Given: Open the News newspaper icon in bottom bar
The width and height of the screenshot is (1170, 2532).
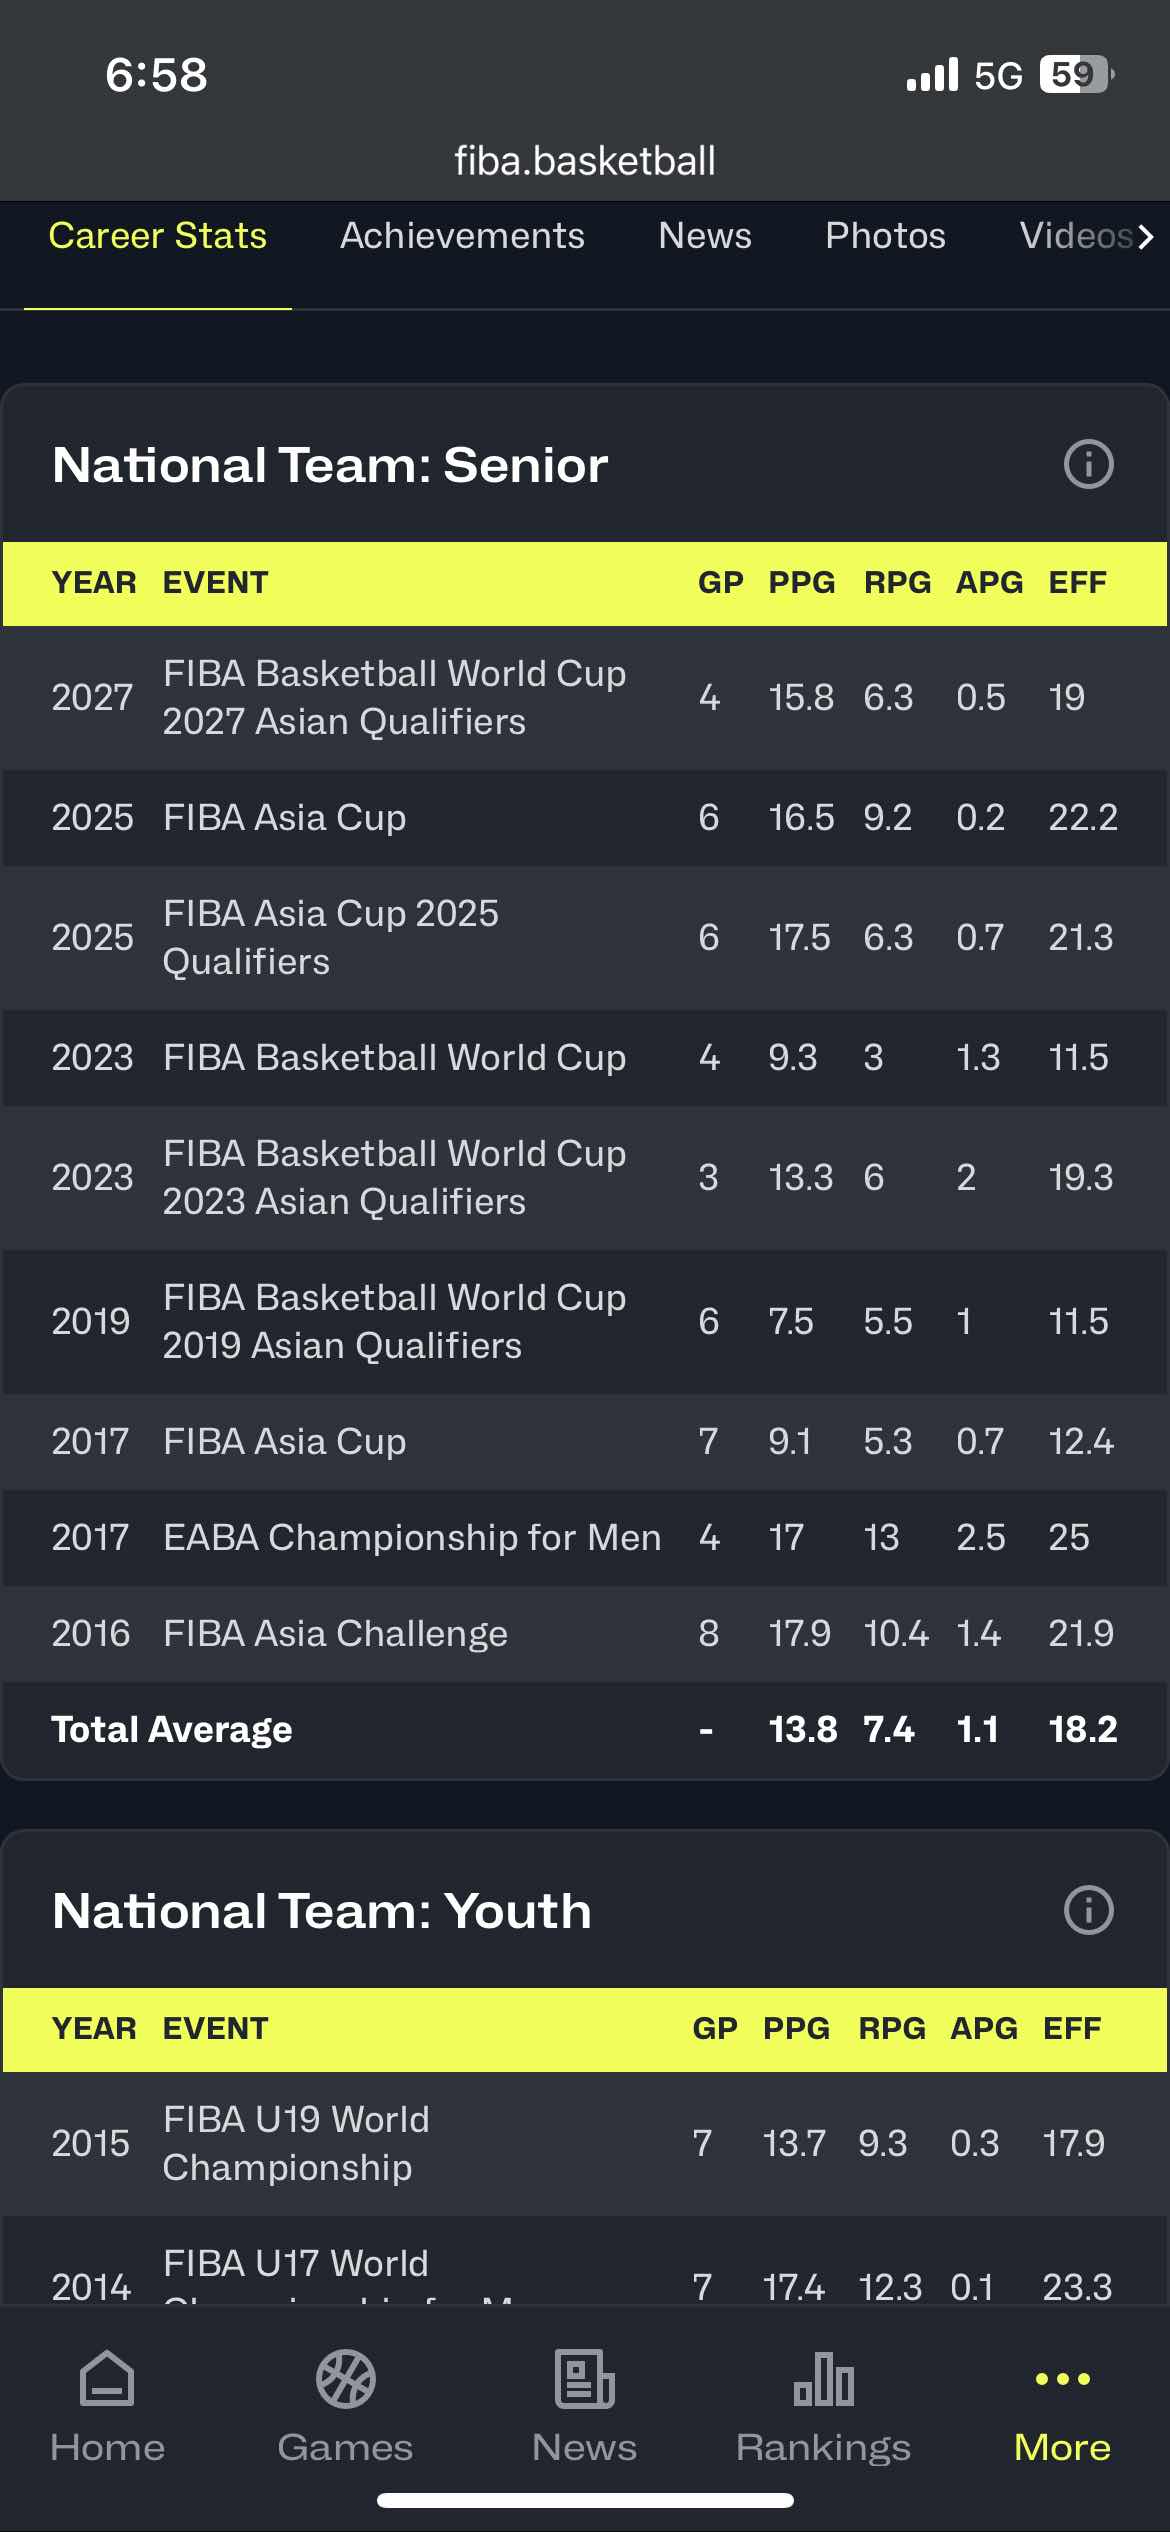Looking at the screenshot, I should click(x=584, y=2378).
